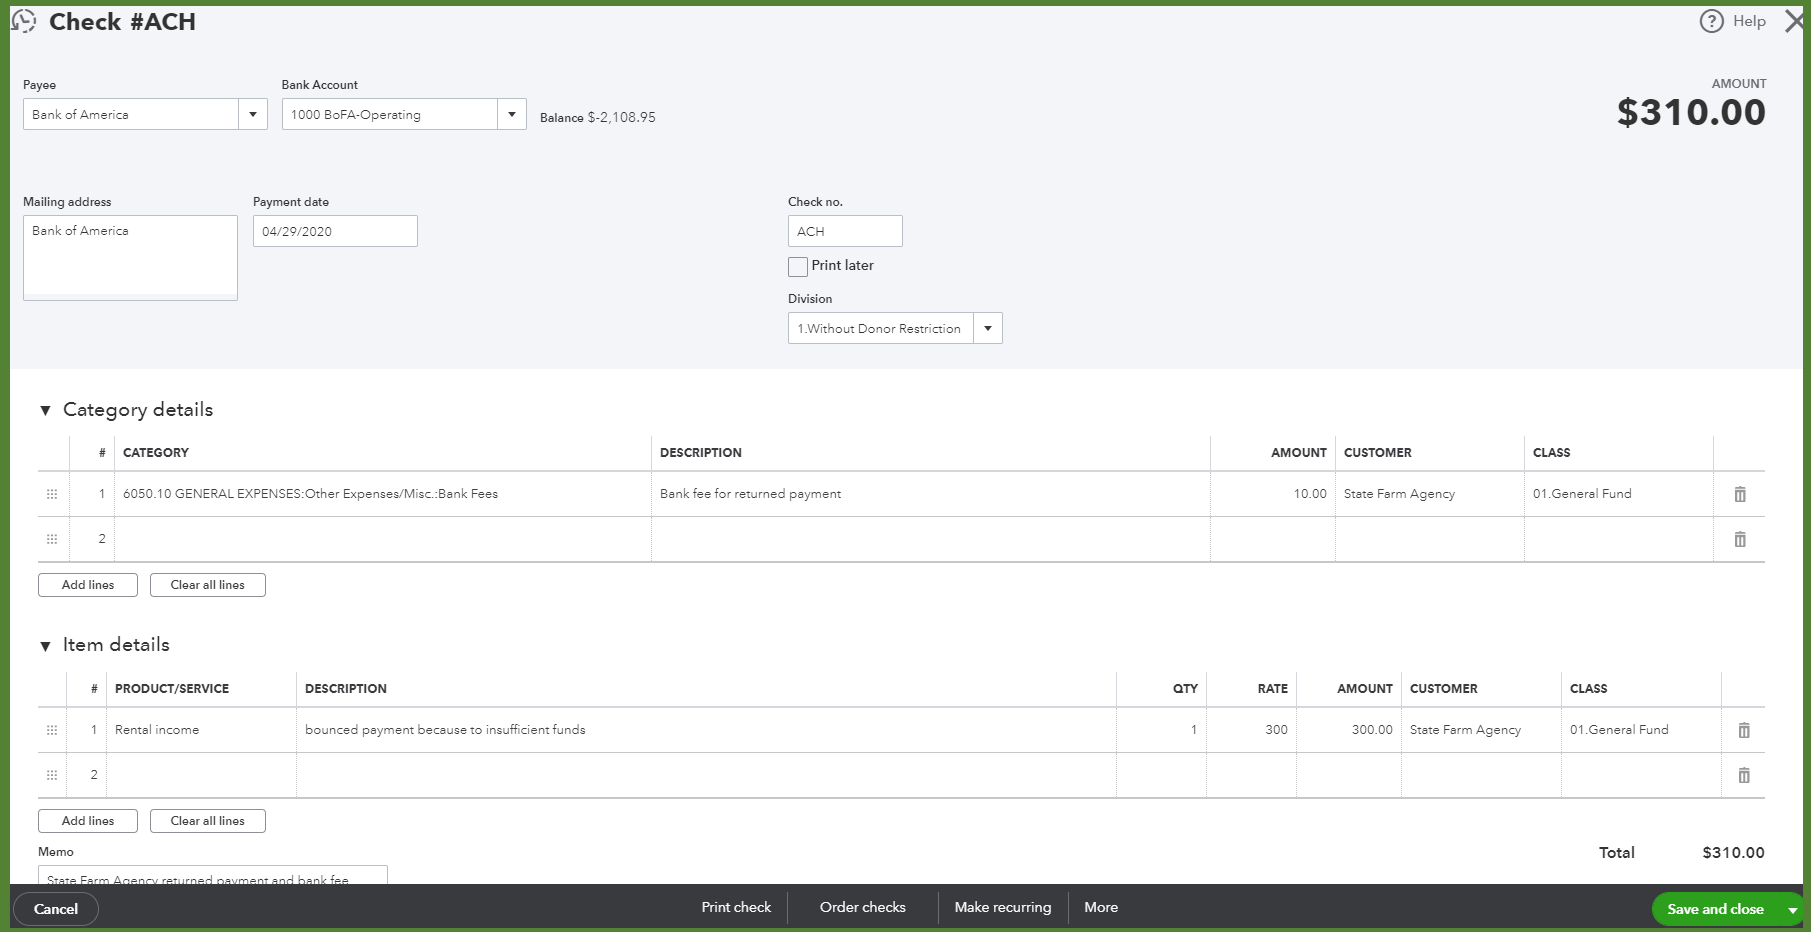
Task: Open the Division dropdown arrow
Action: (x=988, y=328)
